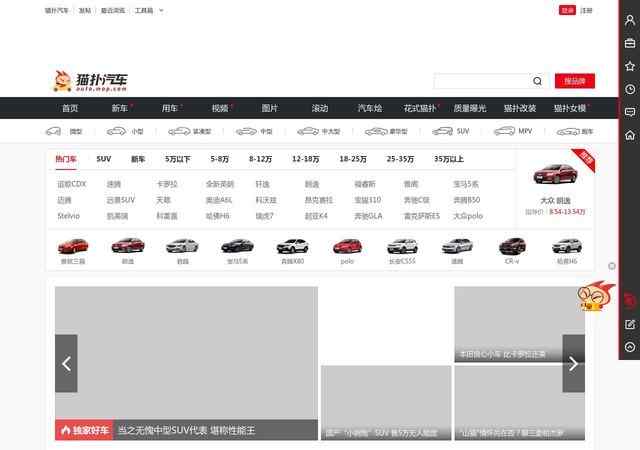Viewport: 640px width, 450px height.
Task: Click the star favorites sidebar icon
Action: [629, 66]
